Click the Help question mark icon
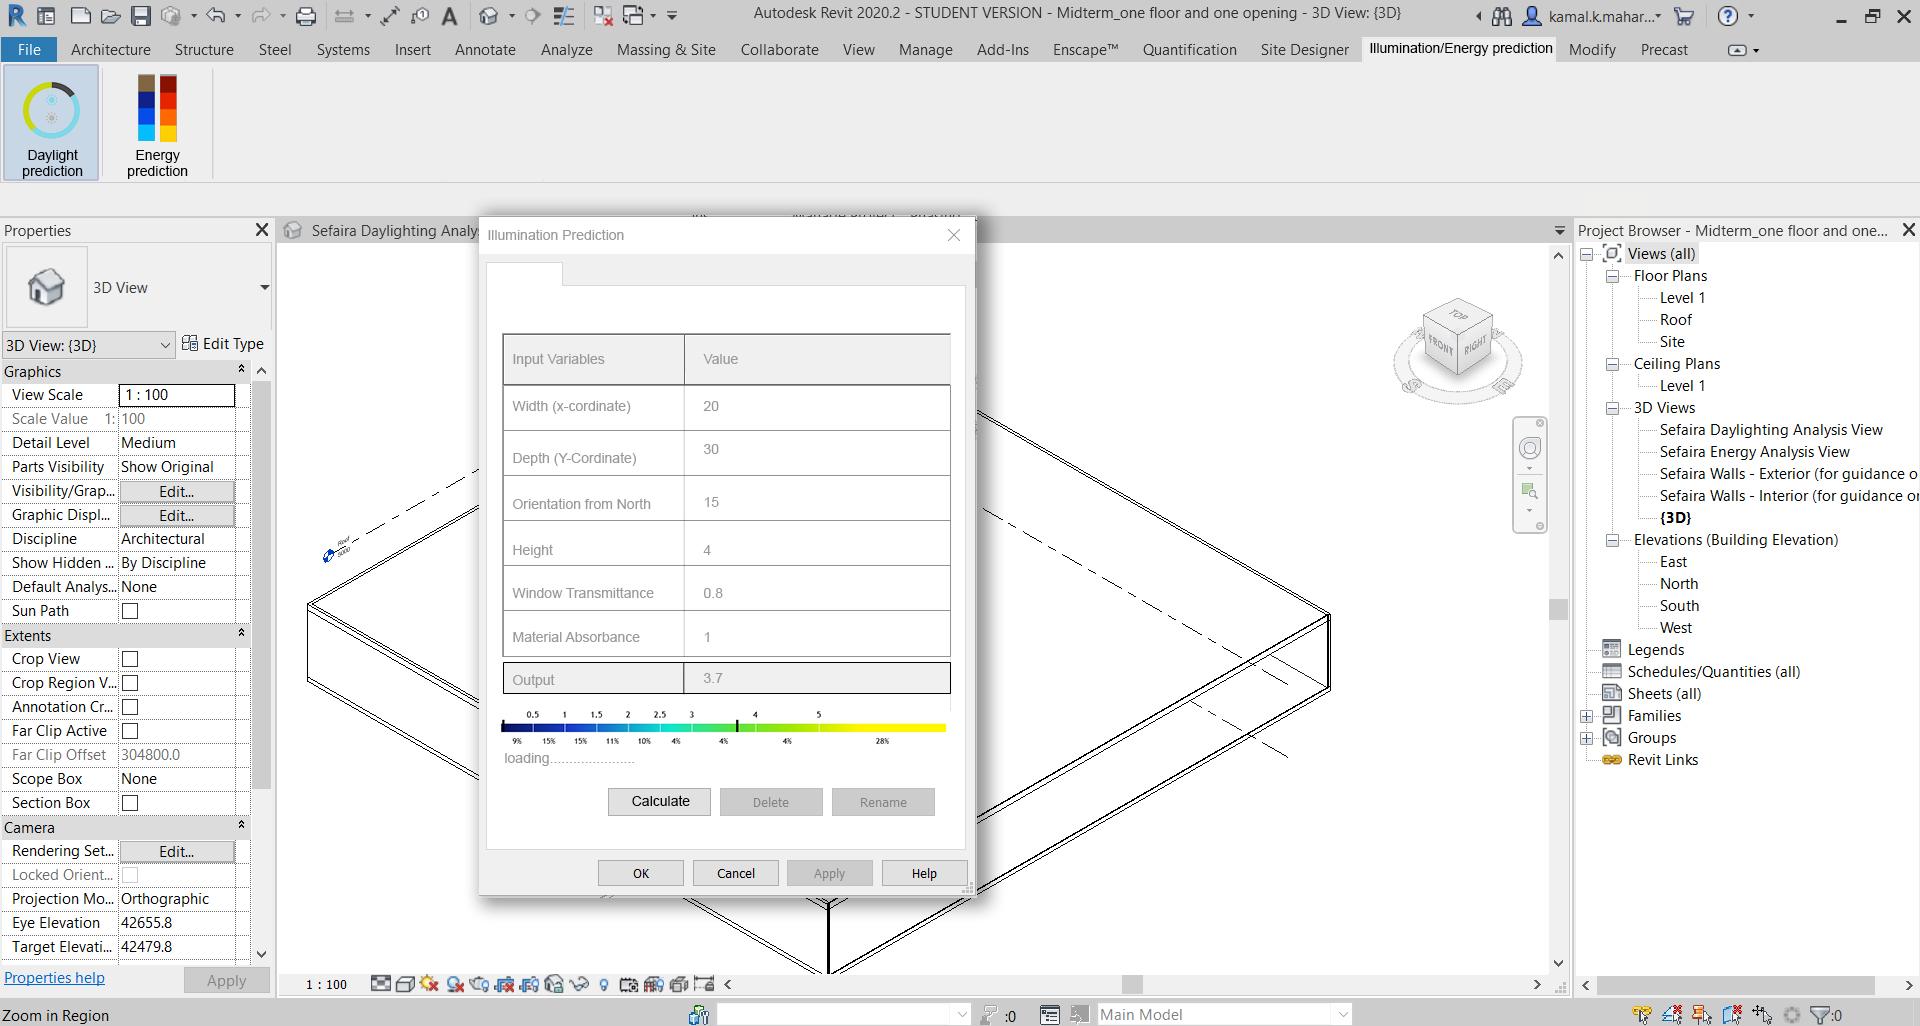Image resolution: width=1920 pixels, height=1026 pixels. pos(1727,16)
